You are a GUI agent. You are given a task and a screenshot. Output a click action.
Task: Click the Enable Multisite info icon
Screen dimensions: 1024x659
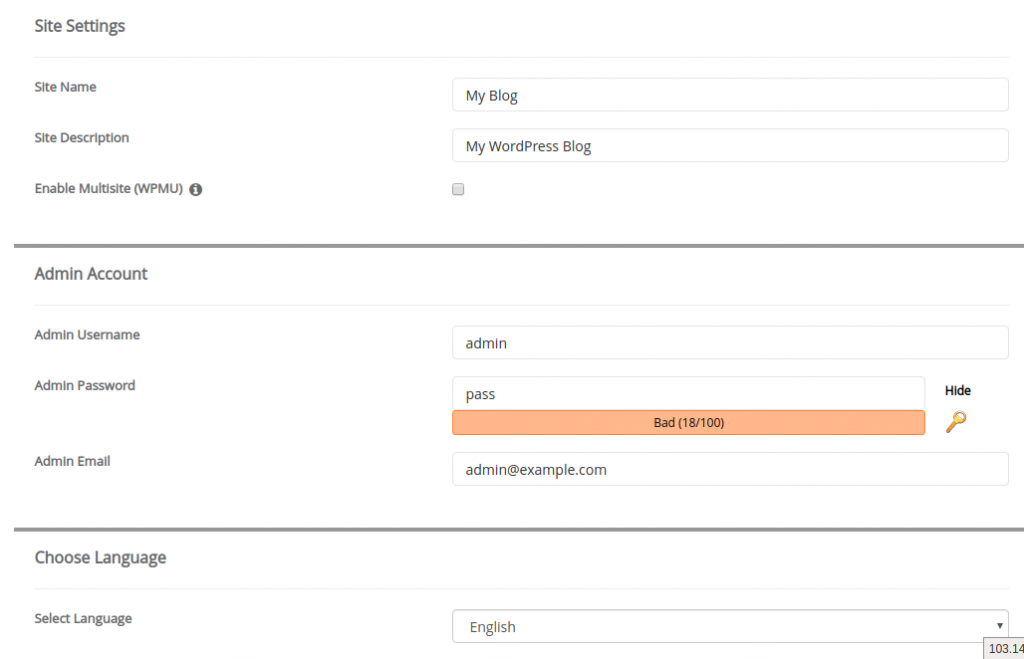195,189
